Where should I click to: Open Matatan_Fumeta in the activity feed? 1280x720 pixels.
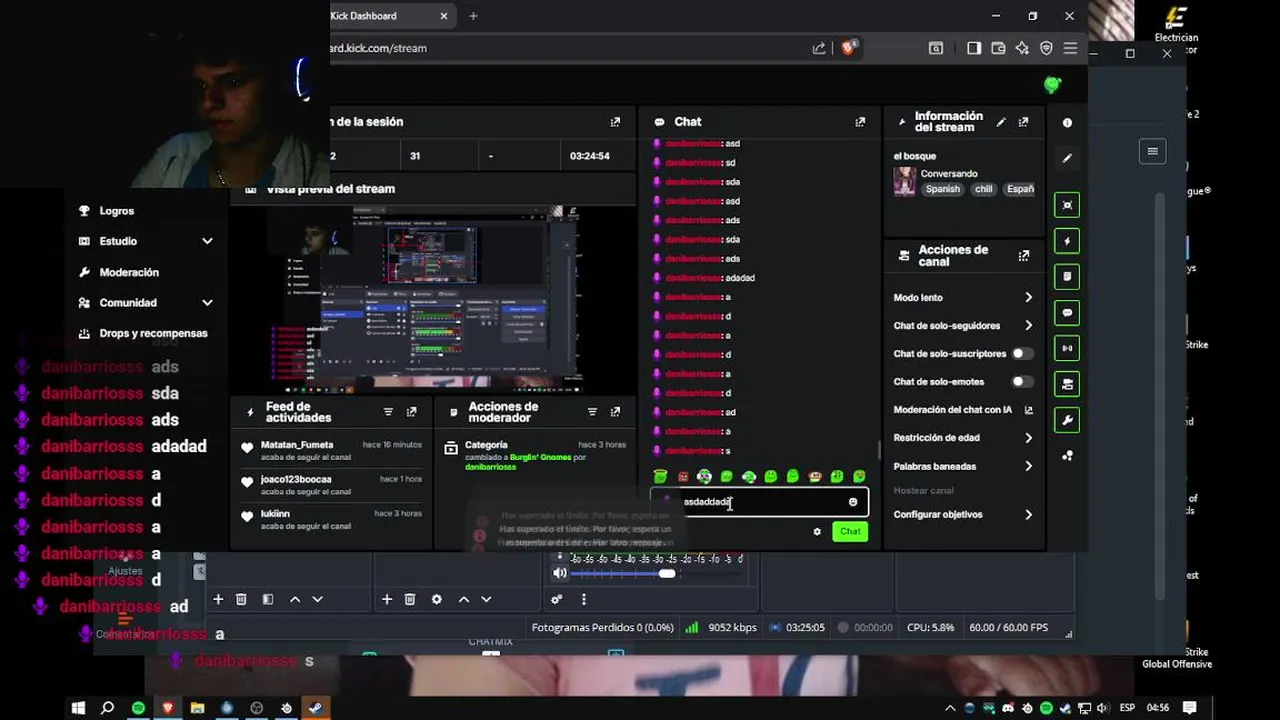point(297,445)
